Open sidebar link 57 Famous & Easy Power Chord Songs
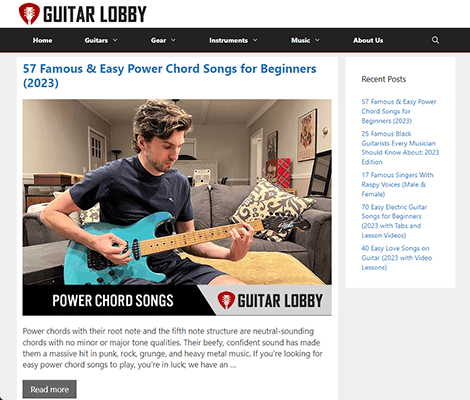 [399, 111]
